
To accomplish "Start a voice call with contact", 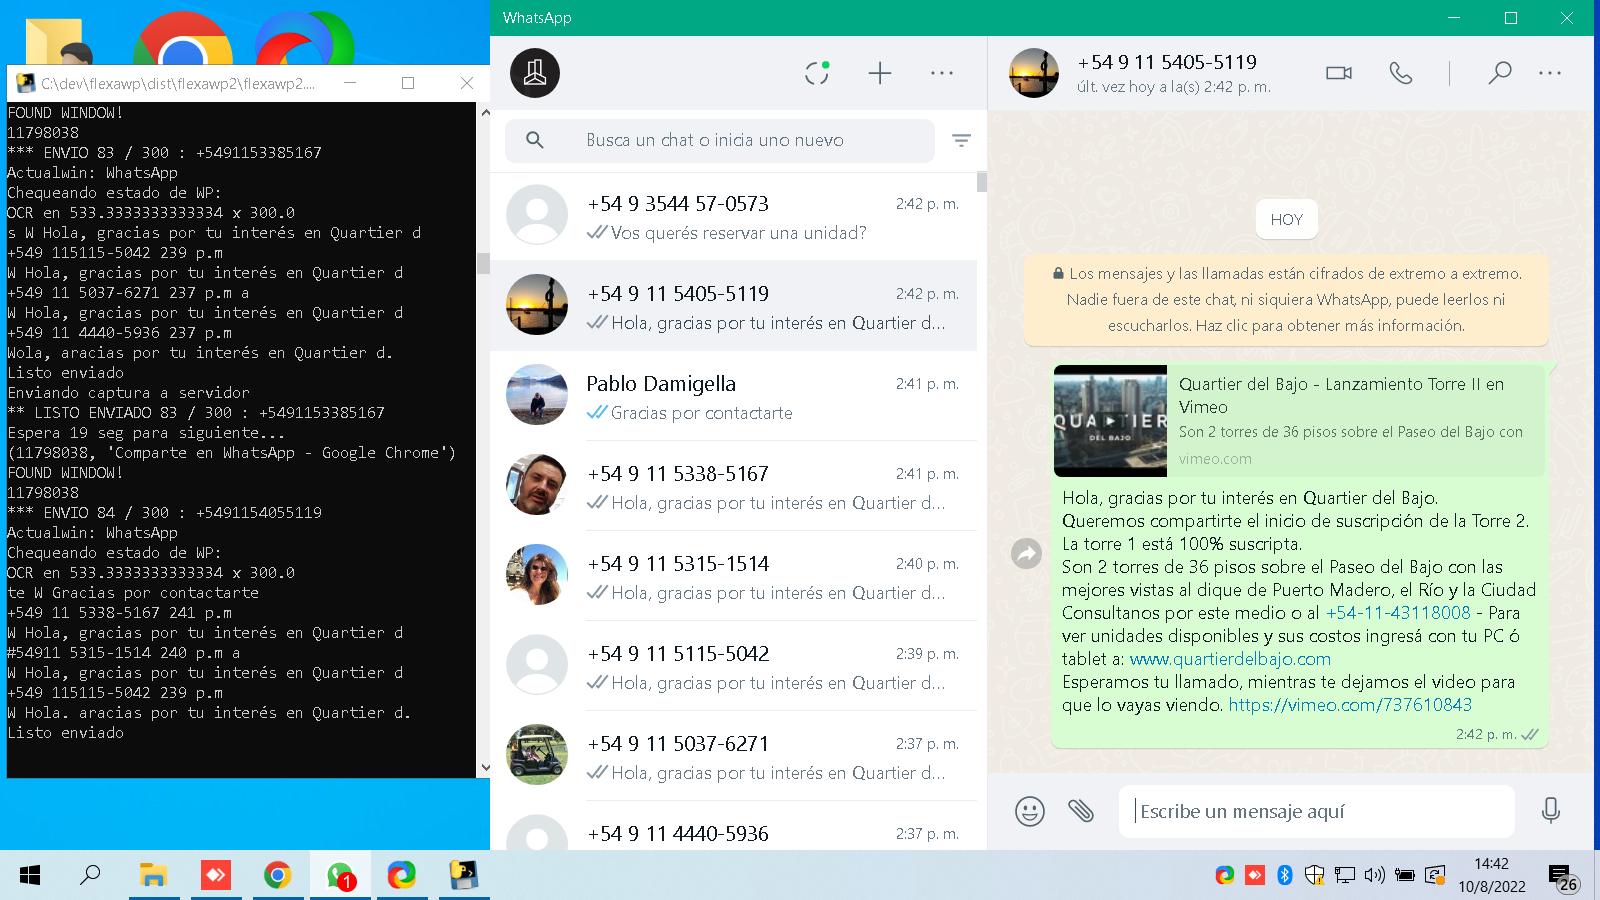I will [x=1401, y=73].
